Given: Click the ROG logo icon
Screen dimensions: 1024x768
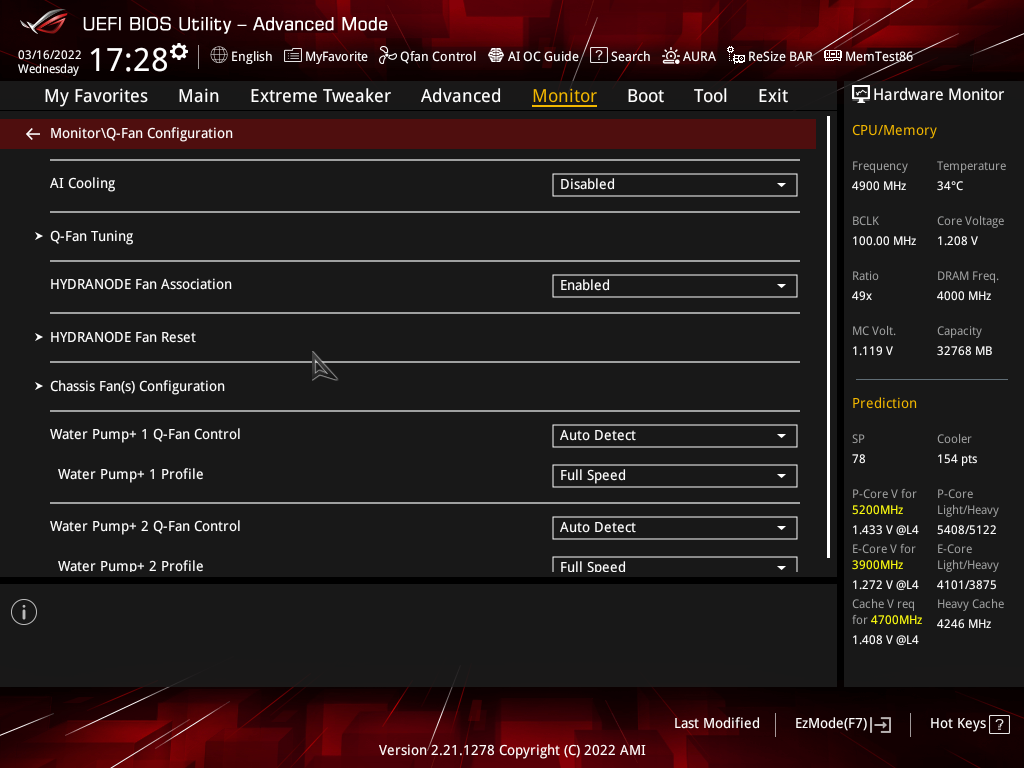Looking at the screenshot, I should pos(44,22).
